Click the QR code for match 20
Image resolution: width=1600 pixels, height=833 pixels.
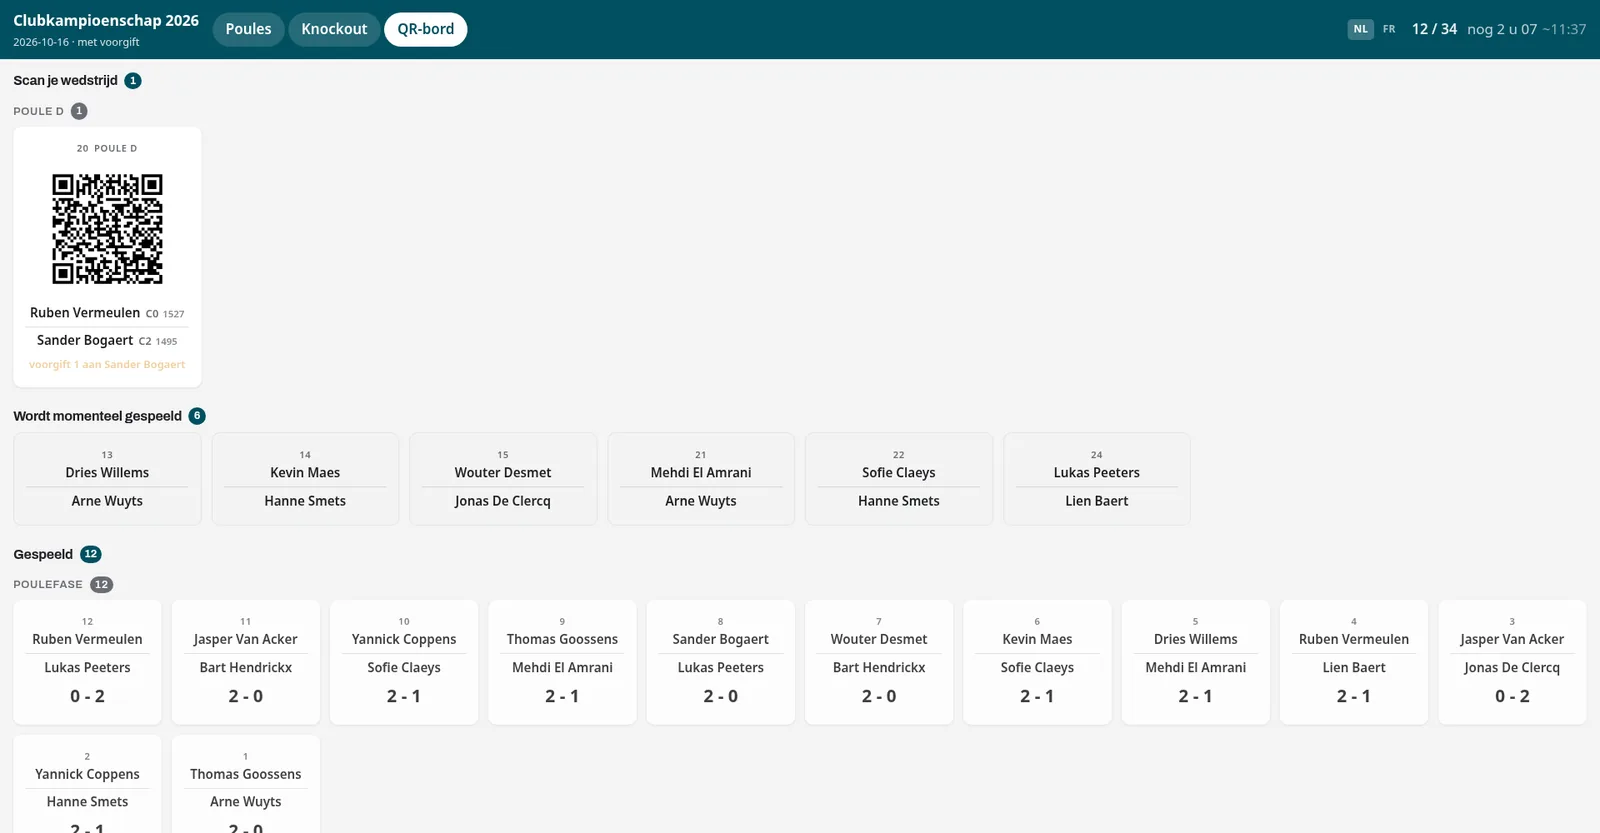[107, 229]
